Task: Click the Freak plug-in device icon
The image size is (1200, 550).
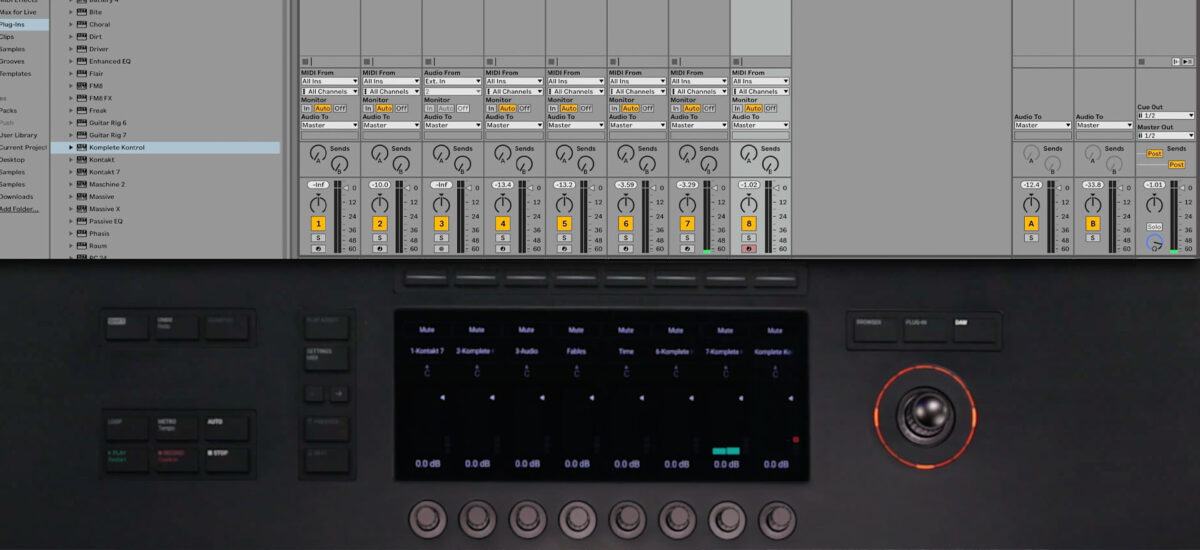Action: point(82,110)
